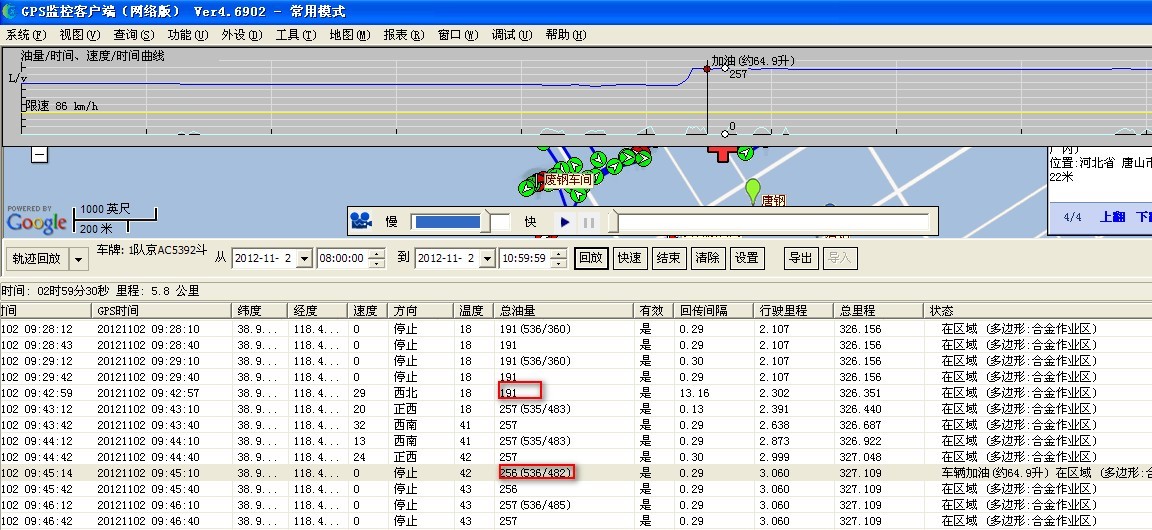The image size is (1152, 530).
Task: Click the 废钢车间 map label
Action: (567, 180)
